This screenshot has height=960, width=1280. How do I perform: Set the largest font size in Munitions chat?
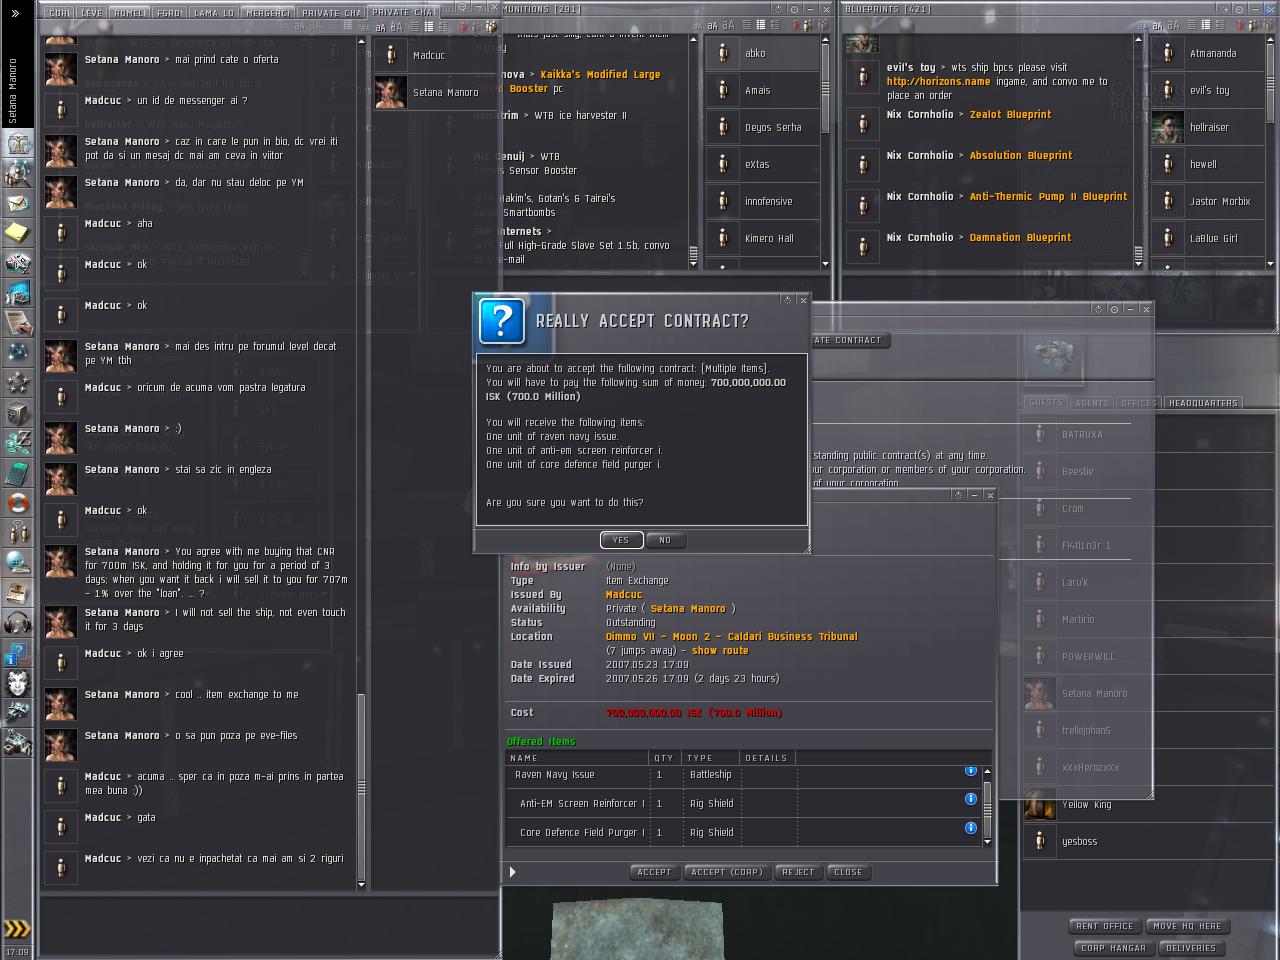pos(728,25)
